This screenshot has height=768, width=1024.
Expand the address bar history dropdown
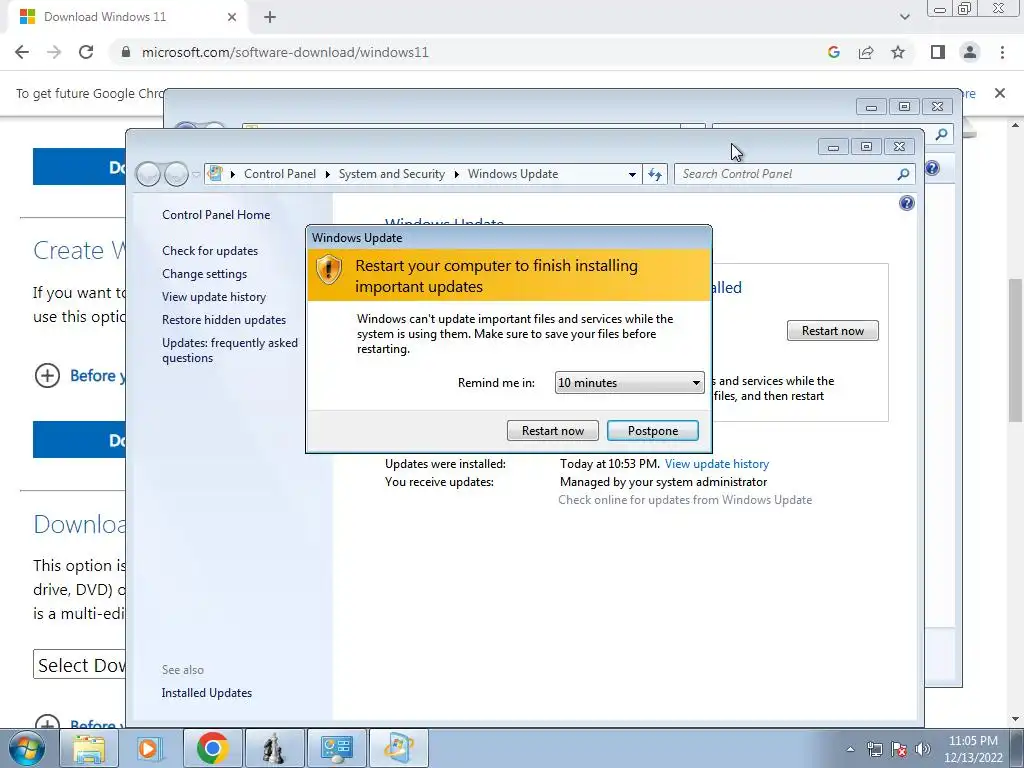[632, 174]
